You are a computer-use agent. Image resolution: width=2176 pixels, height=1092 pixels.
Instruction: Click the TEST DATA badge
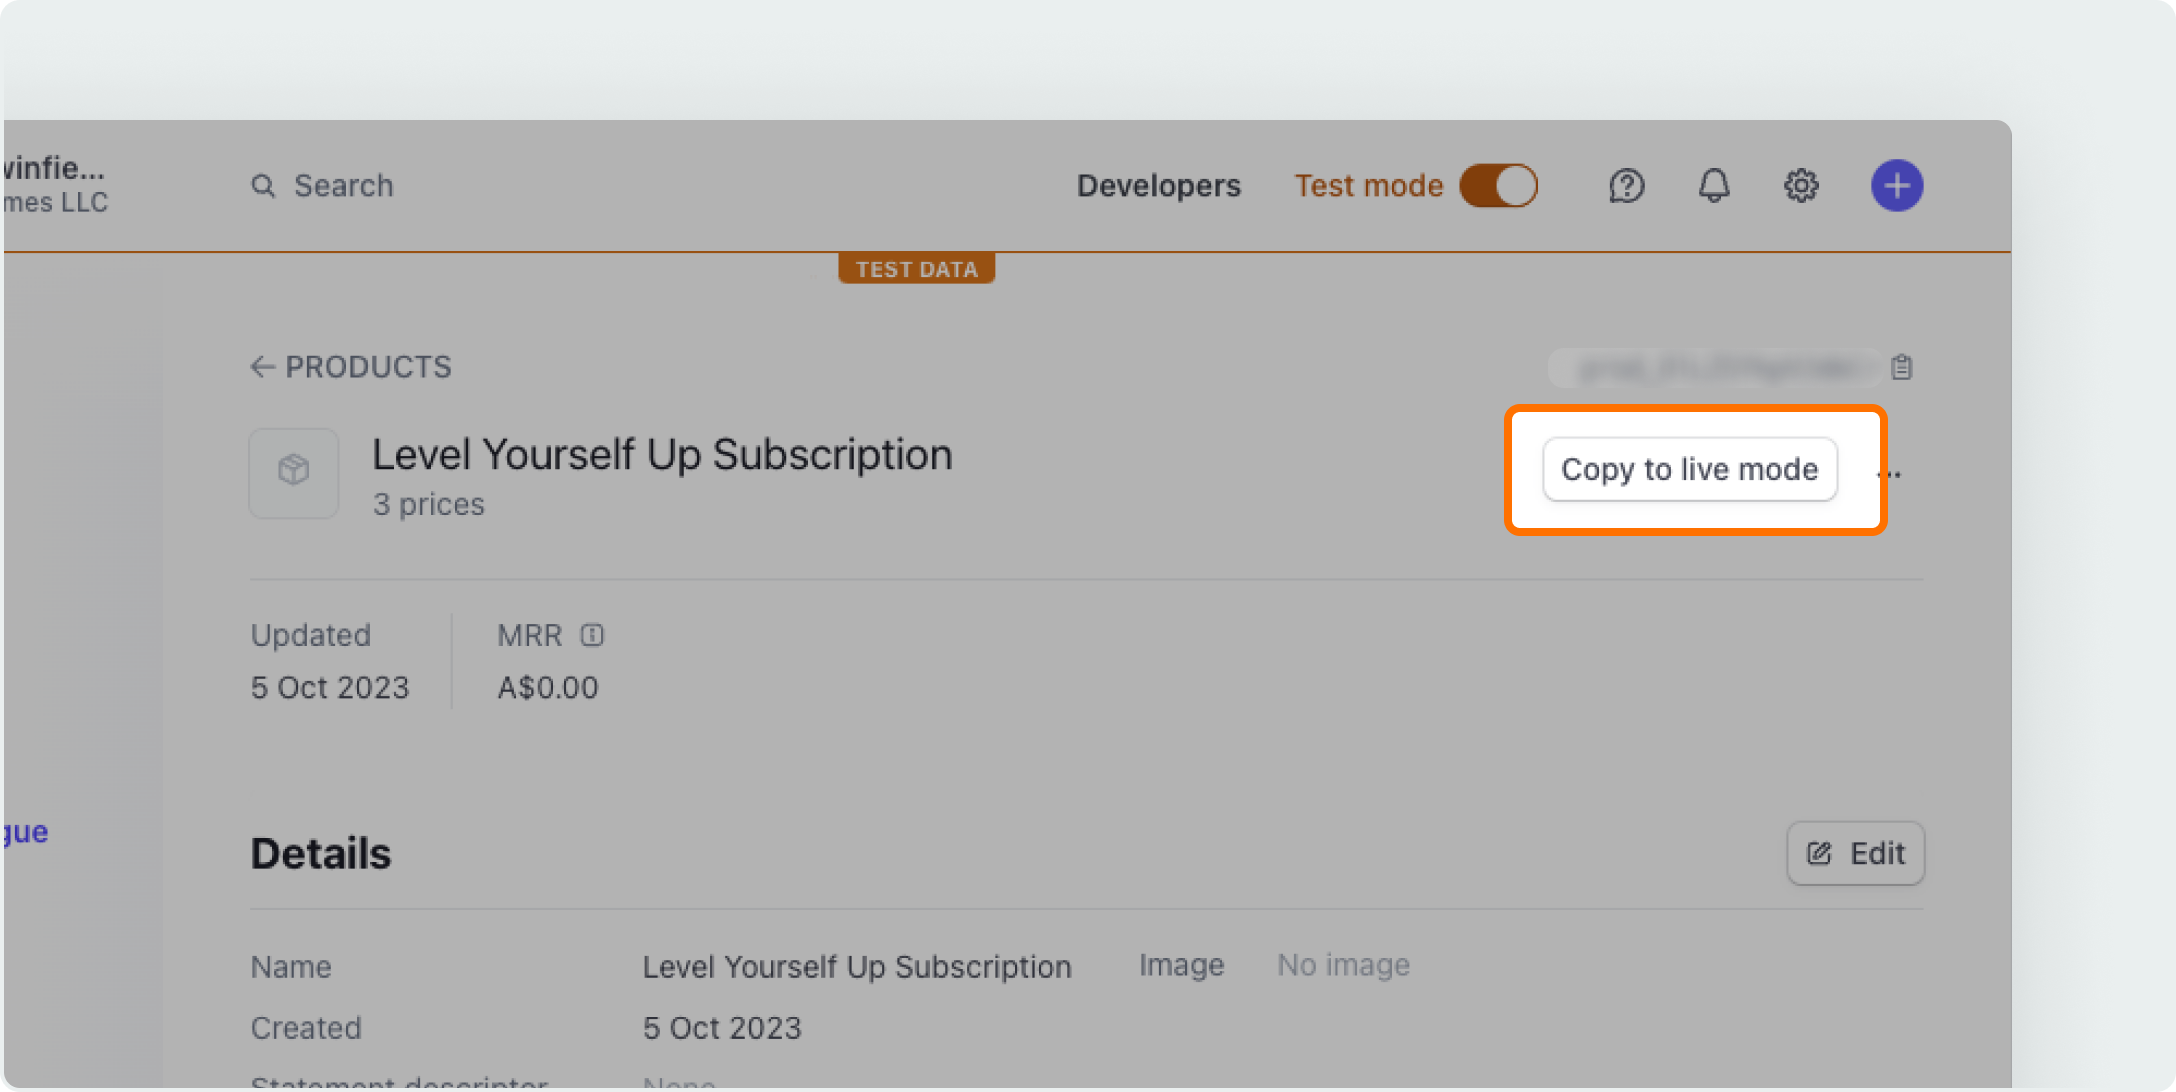click(x=916, y=269)
